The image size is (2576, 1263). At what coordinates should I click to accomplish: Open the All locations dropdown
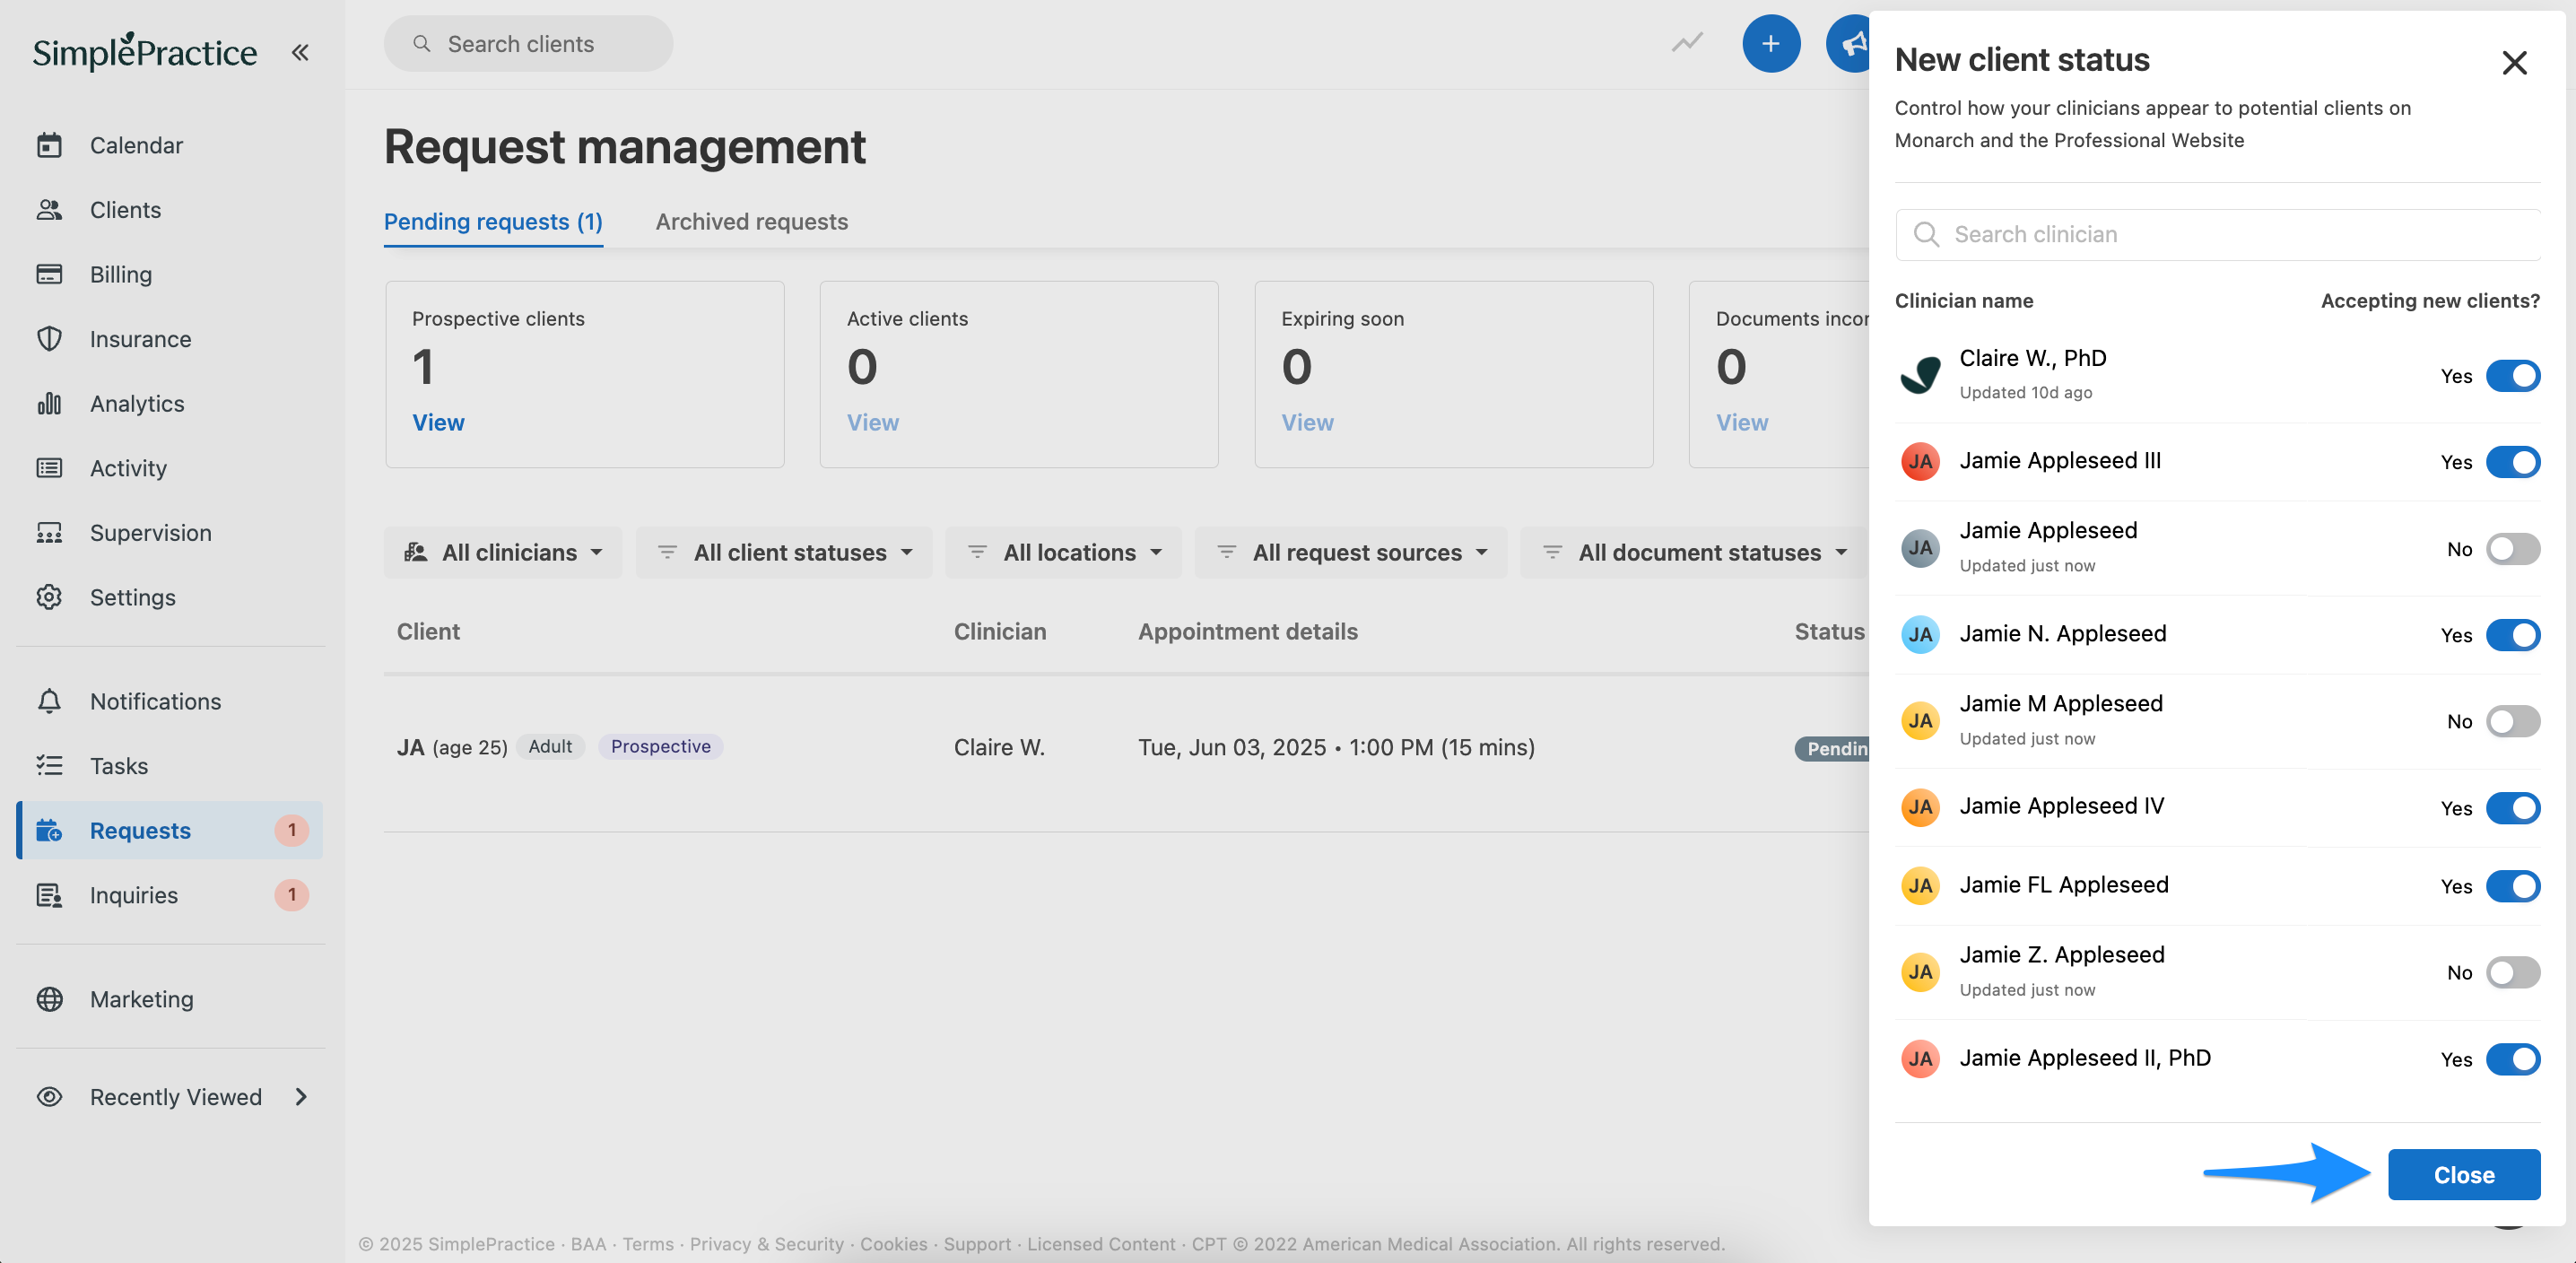point(1064,552)
